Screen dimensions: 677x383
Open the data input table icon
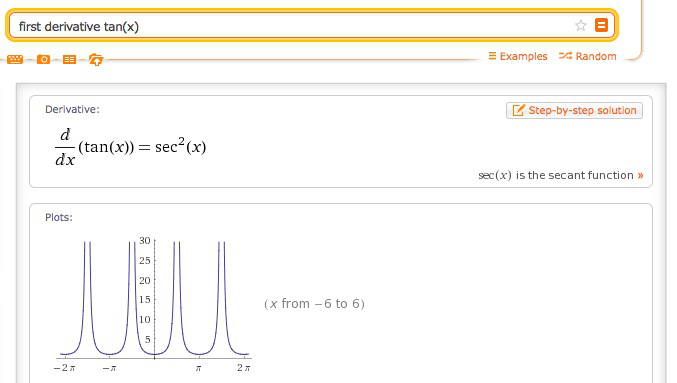click(69, 59)
